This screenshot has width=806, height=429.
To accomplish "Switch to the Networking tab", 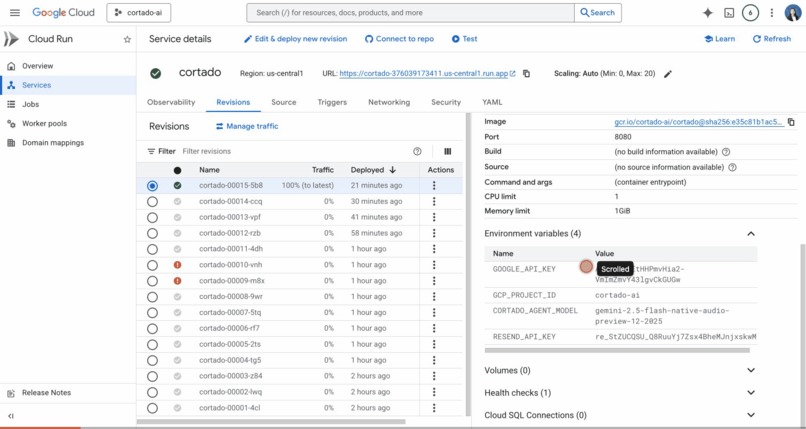I will click(x=389, y=102).
